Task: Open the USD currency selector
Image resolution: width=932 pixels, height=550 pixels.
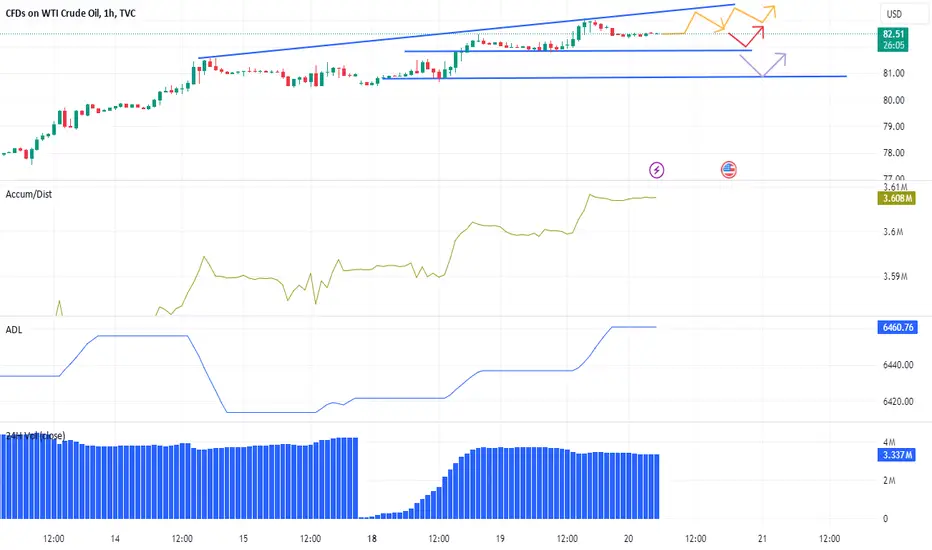Action: 894,14
